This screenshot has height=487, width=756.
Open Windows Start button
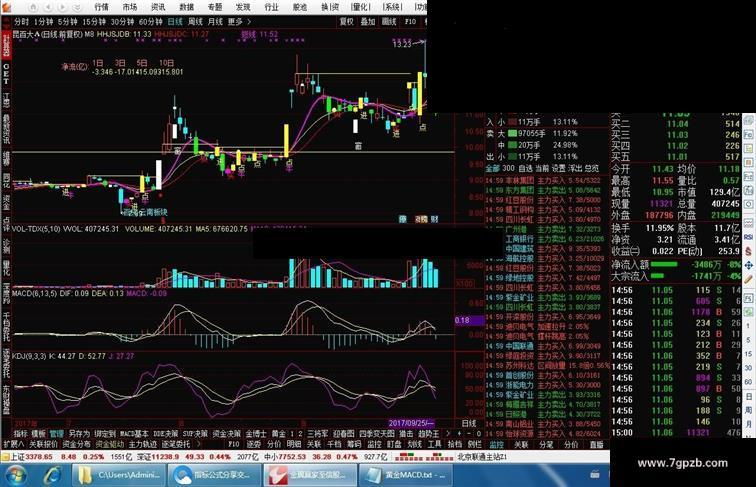click(16, 475)
